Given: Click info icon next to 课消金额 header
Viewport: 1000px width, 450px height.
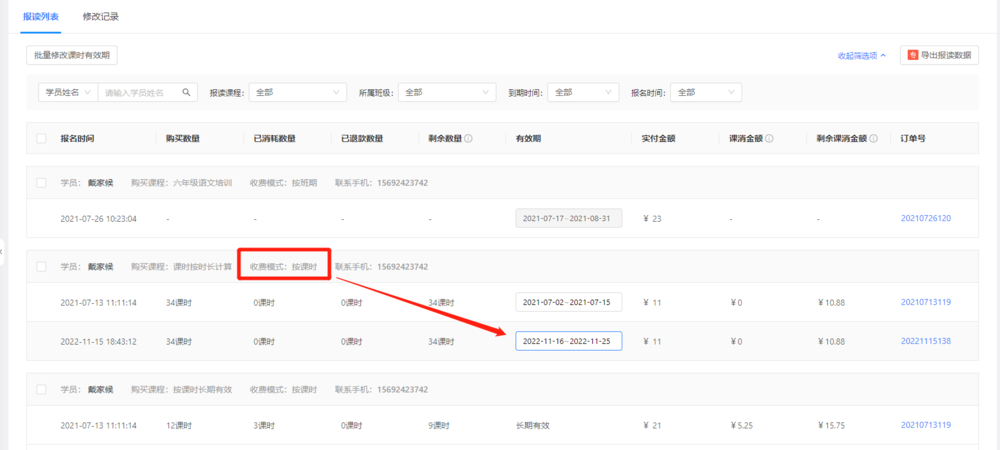Looking at the screenshot, I should pyautogui.click(x=769, y=138).
